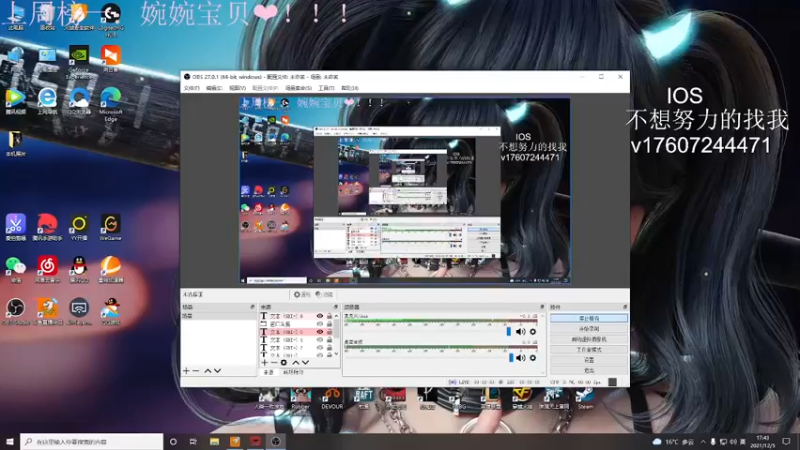
Task: Open the DEVOUR game desktop shortcut
Action: (x=332, y=398)
